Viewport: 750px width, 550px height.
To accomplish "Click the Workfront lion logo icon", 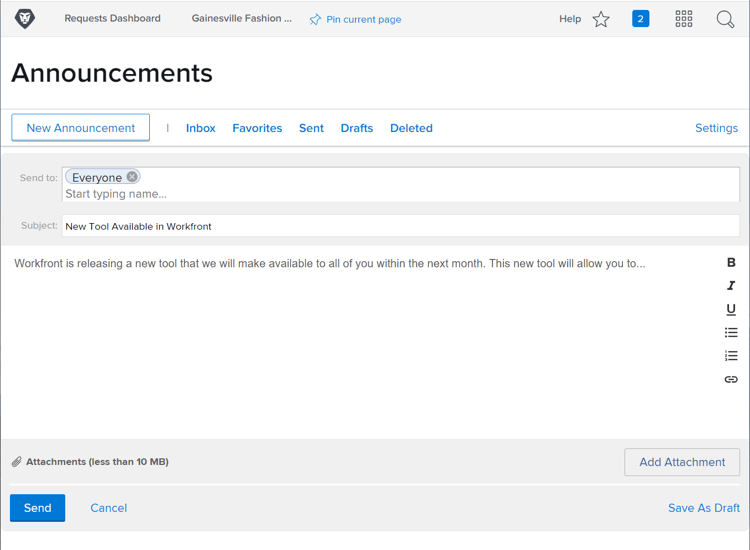I will (24, 19).
